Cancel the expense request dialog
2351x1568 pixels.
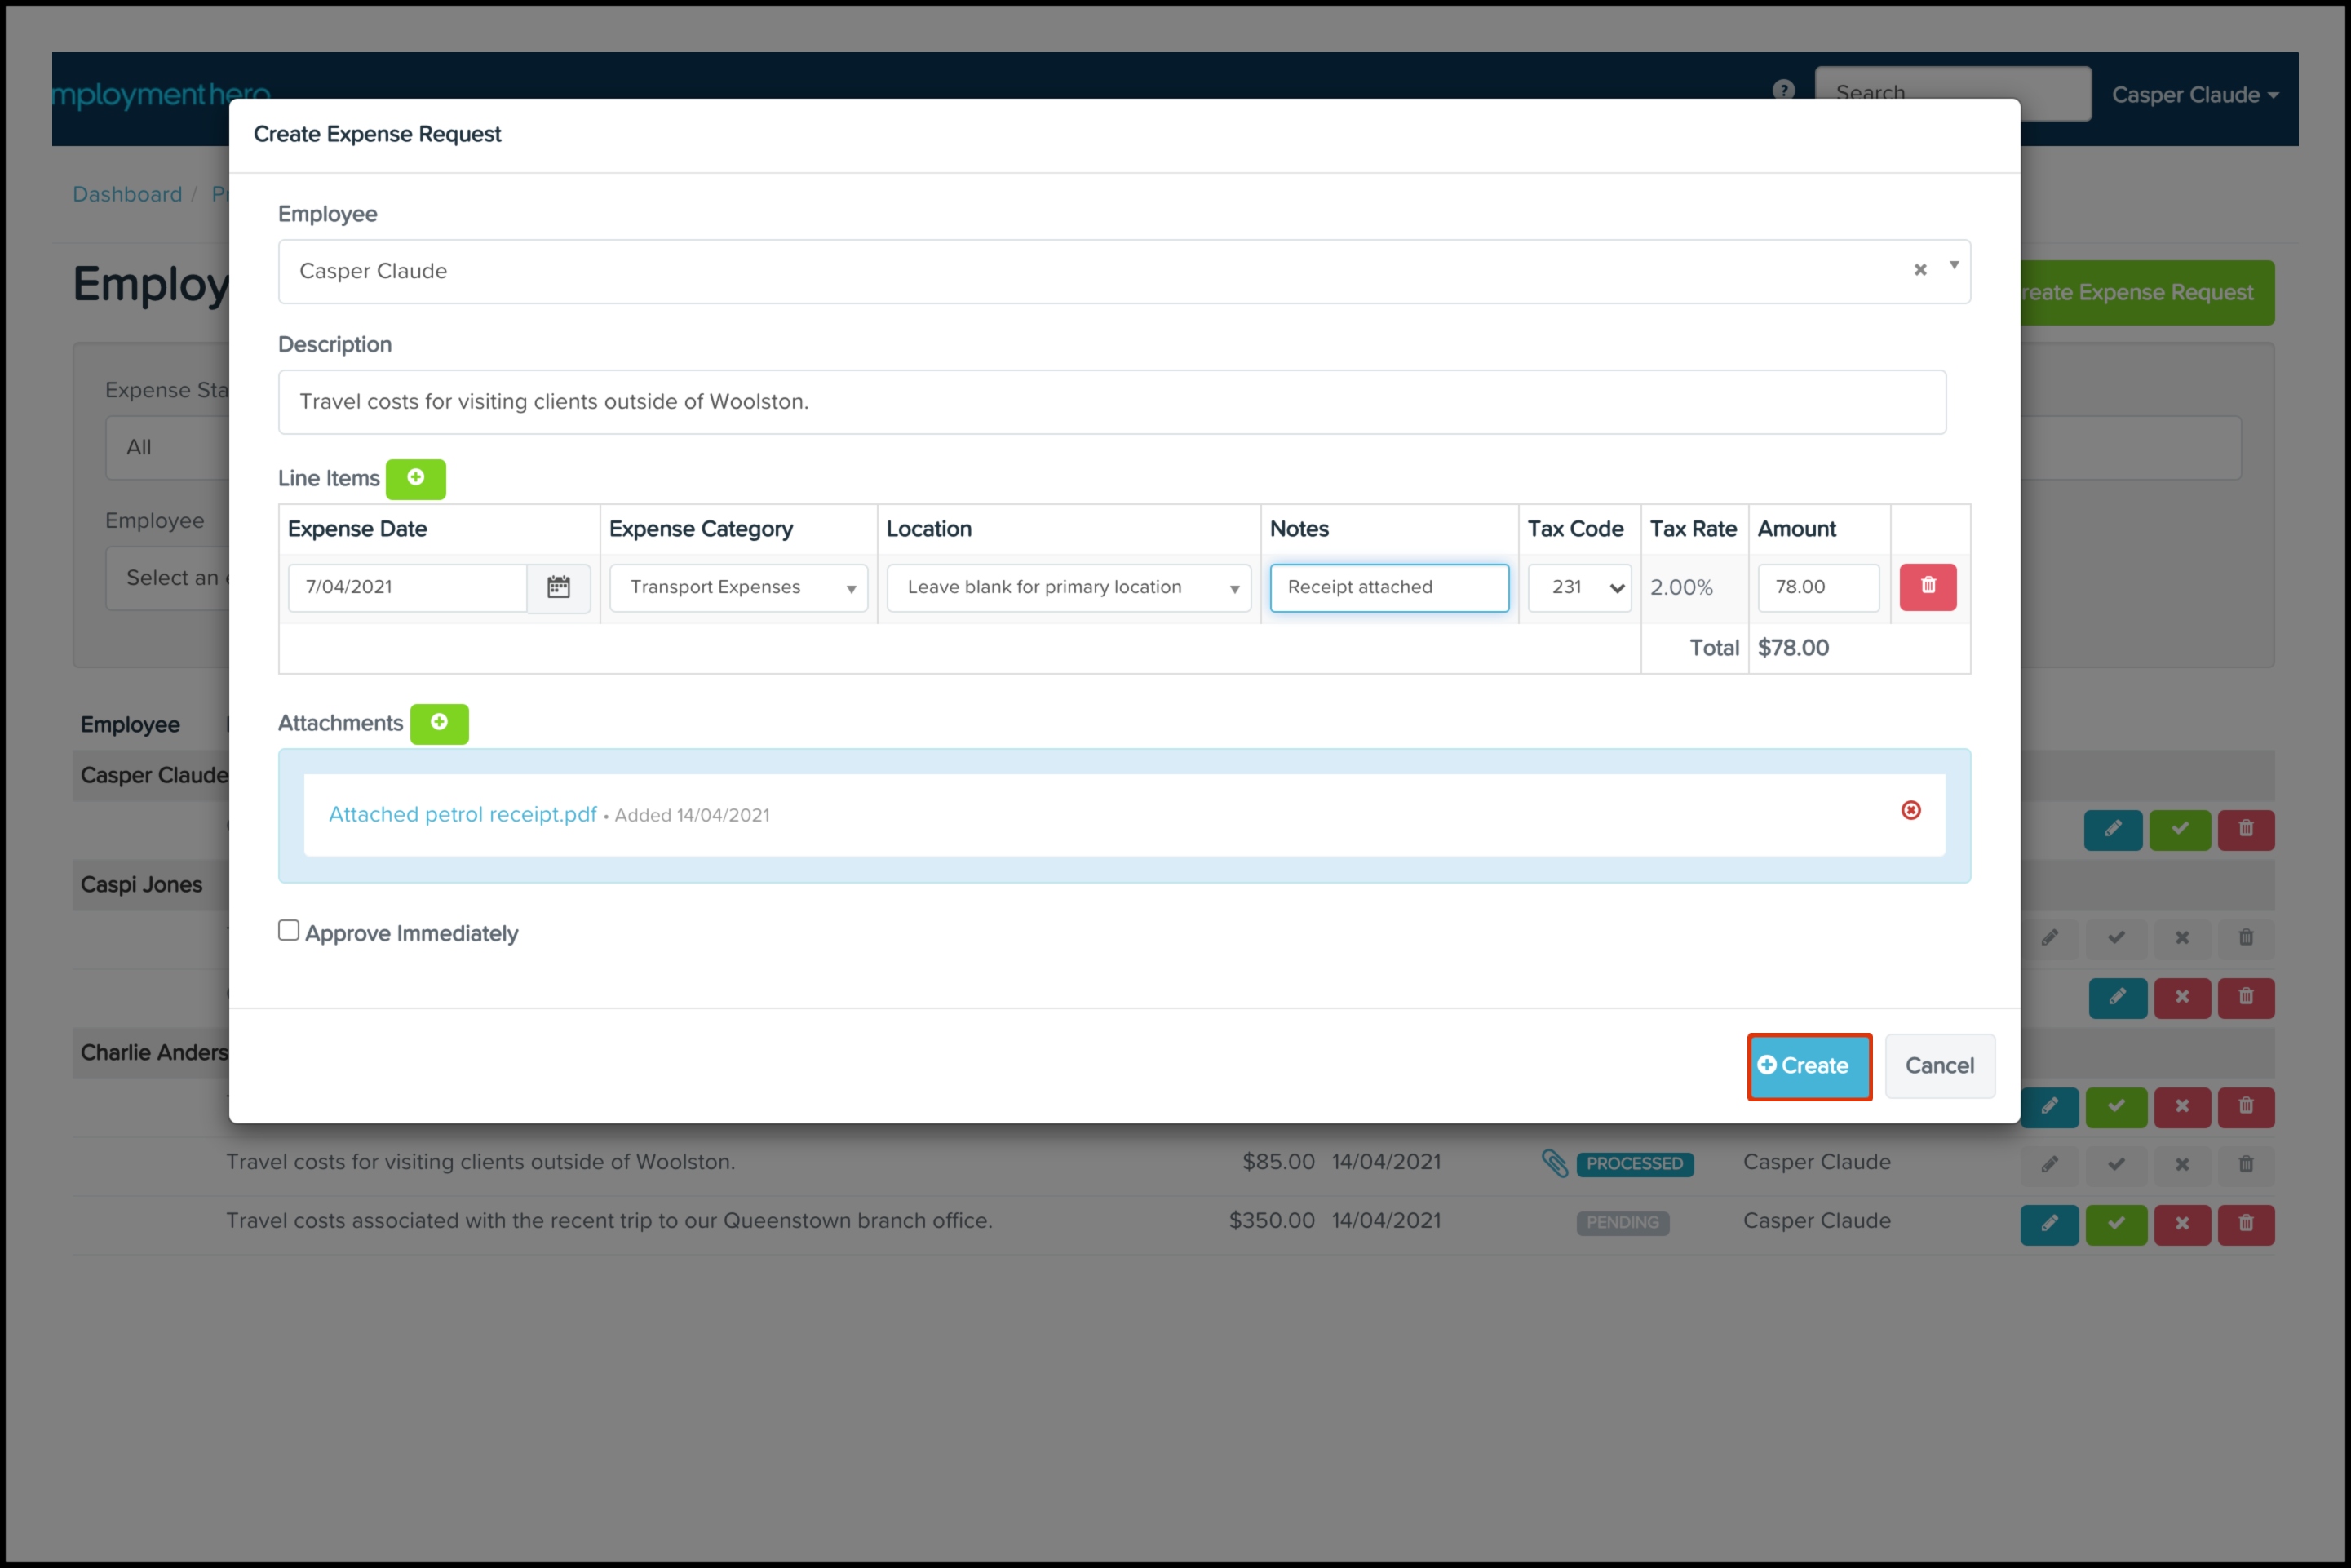point(1938,1066)
